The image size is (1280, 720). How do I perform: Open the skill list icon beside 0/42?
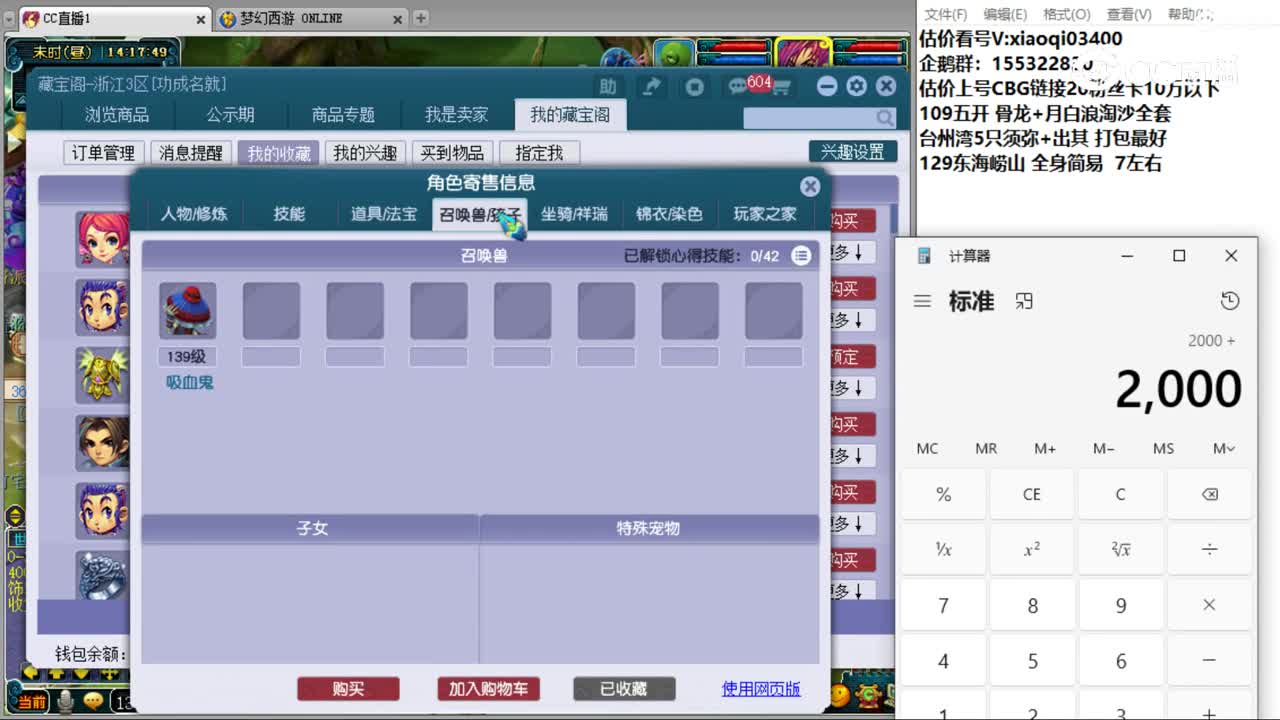point(801,256)
